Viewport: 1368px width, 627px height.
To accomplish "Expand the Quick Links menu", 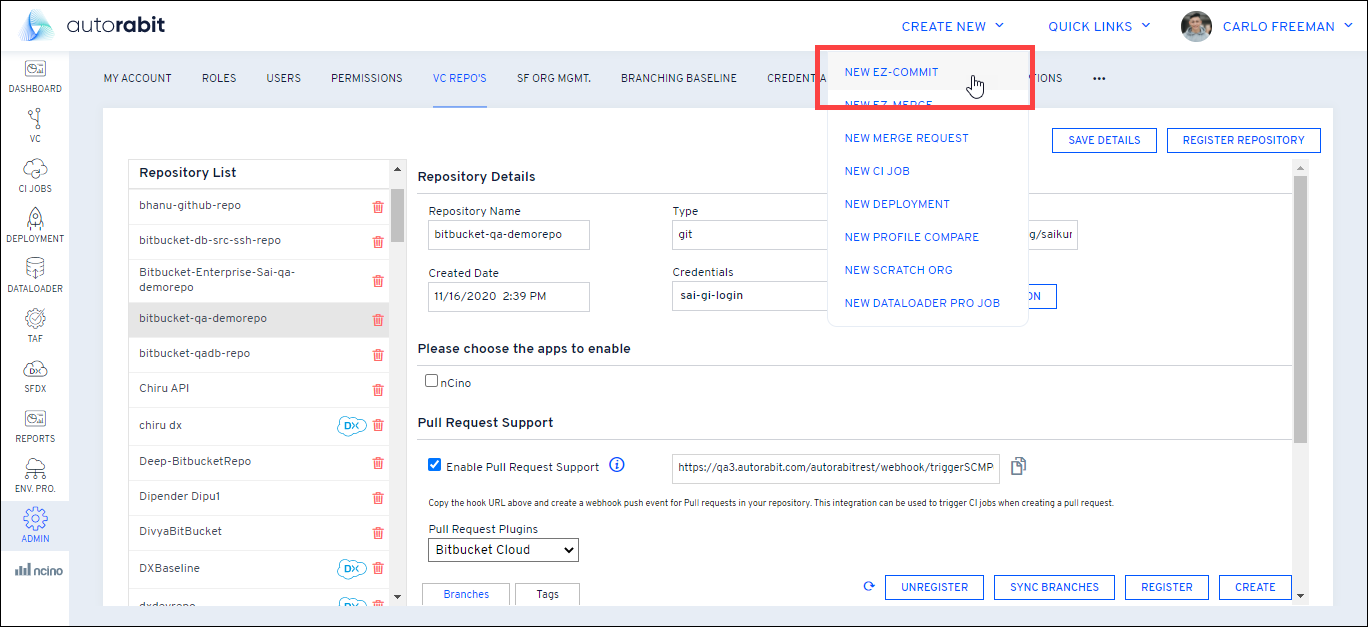I will [1099, 27].
